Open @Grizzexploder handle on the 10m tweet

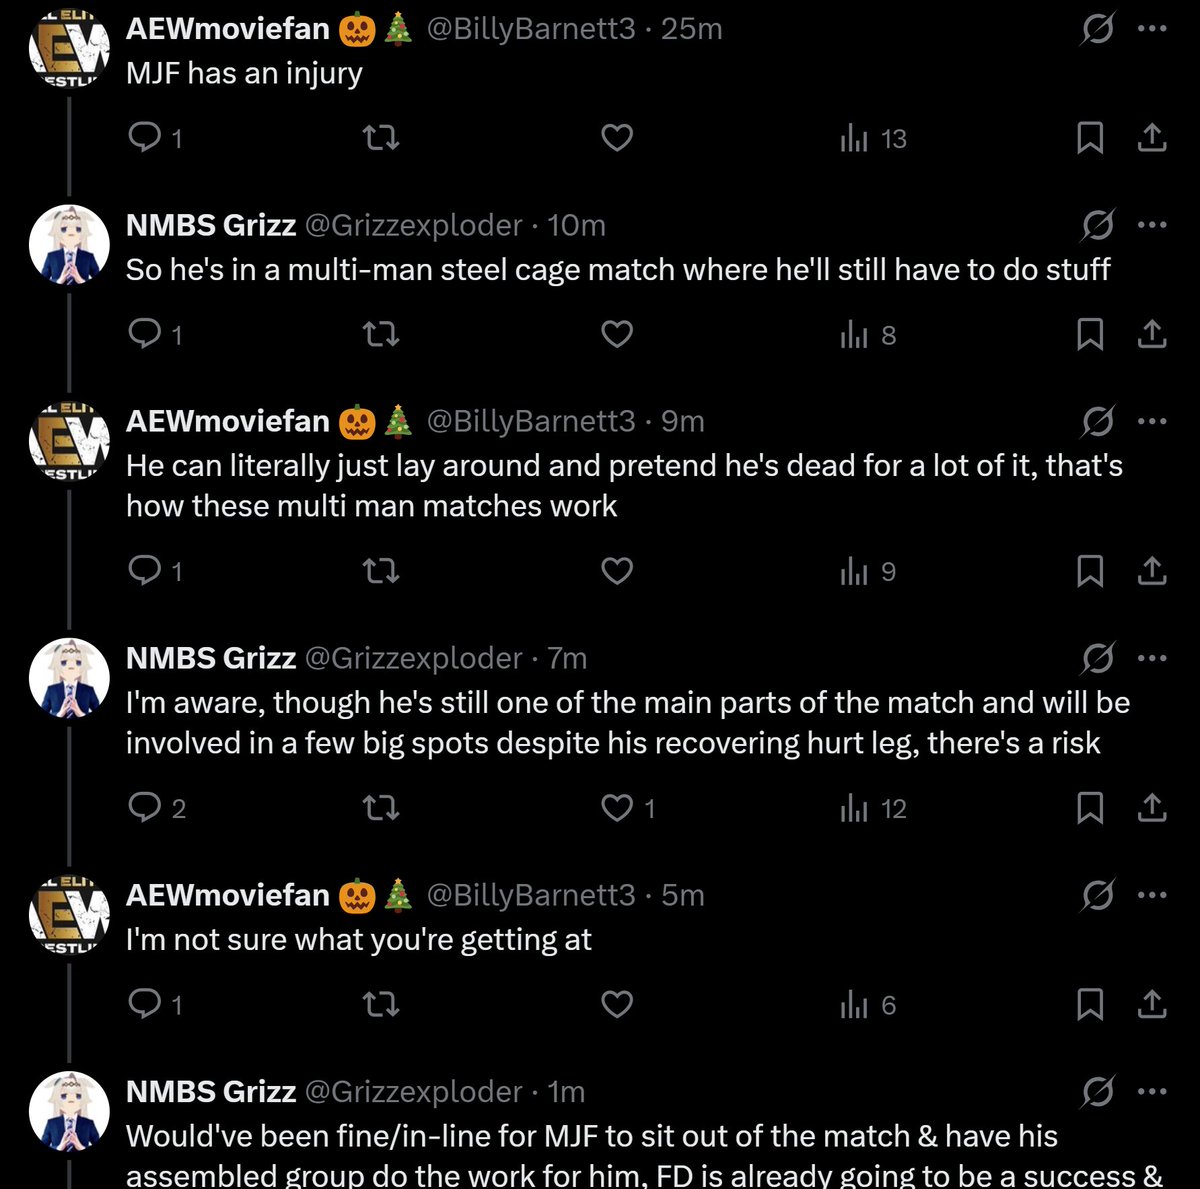coord(413,225)
